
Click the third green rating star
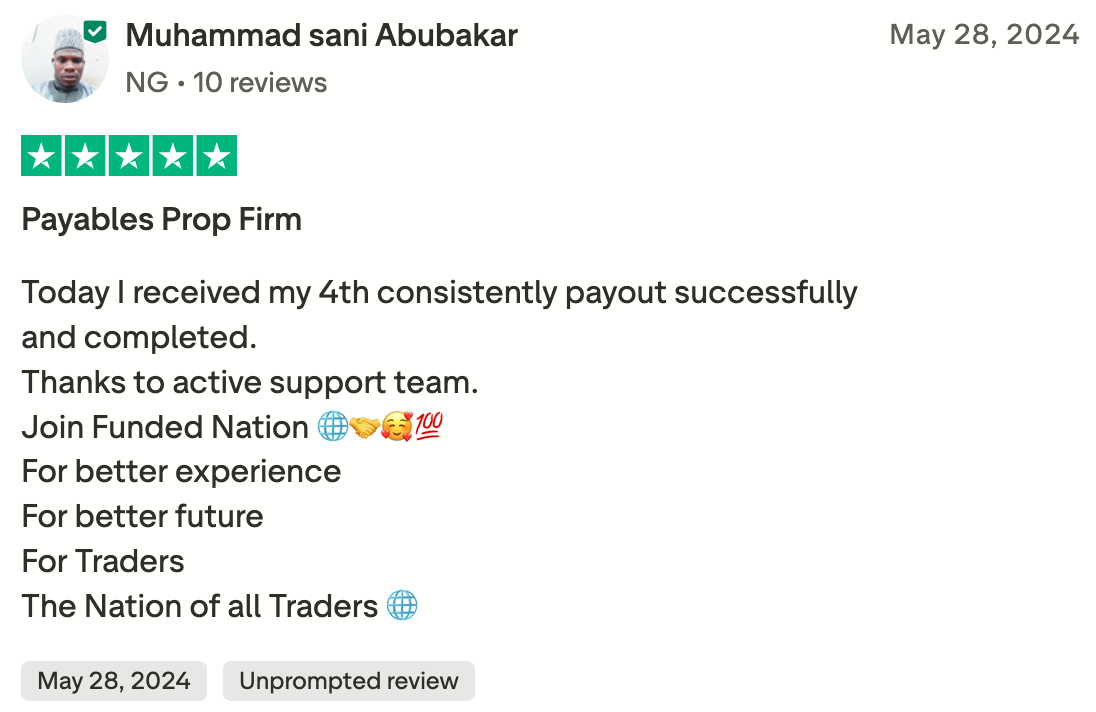(129, 156)
